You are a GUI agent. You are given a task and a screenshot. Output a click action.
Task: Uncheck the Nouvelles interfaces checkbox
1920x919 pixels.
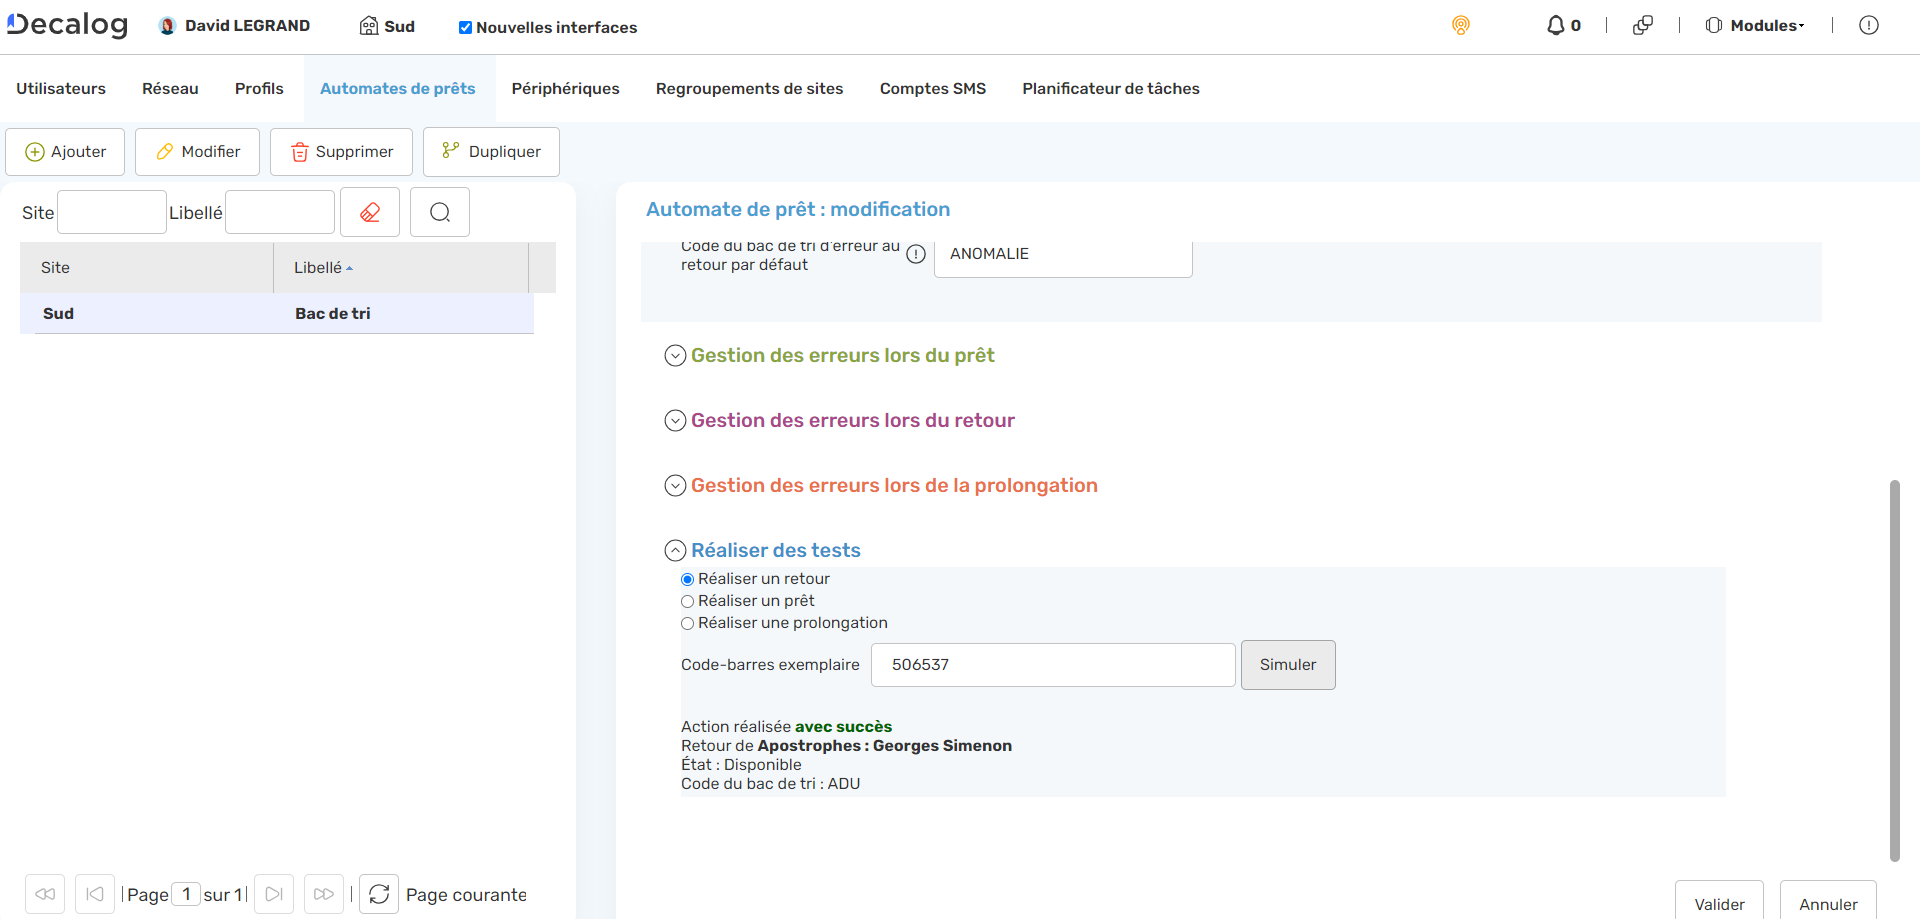(465, 28)
